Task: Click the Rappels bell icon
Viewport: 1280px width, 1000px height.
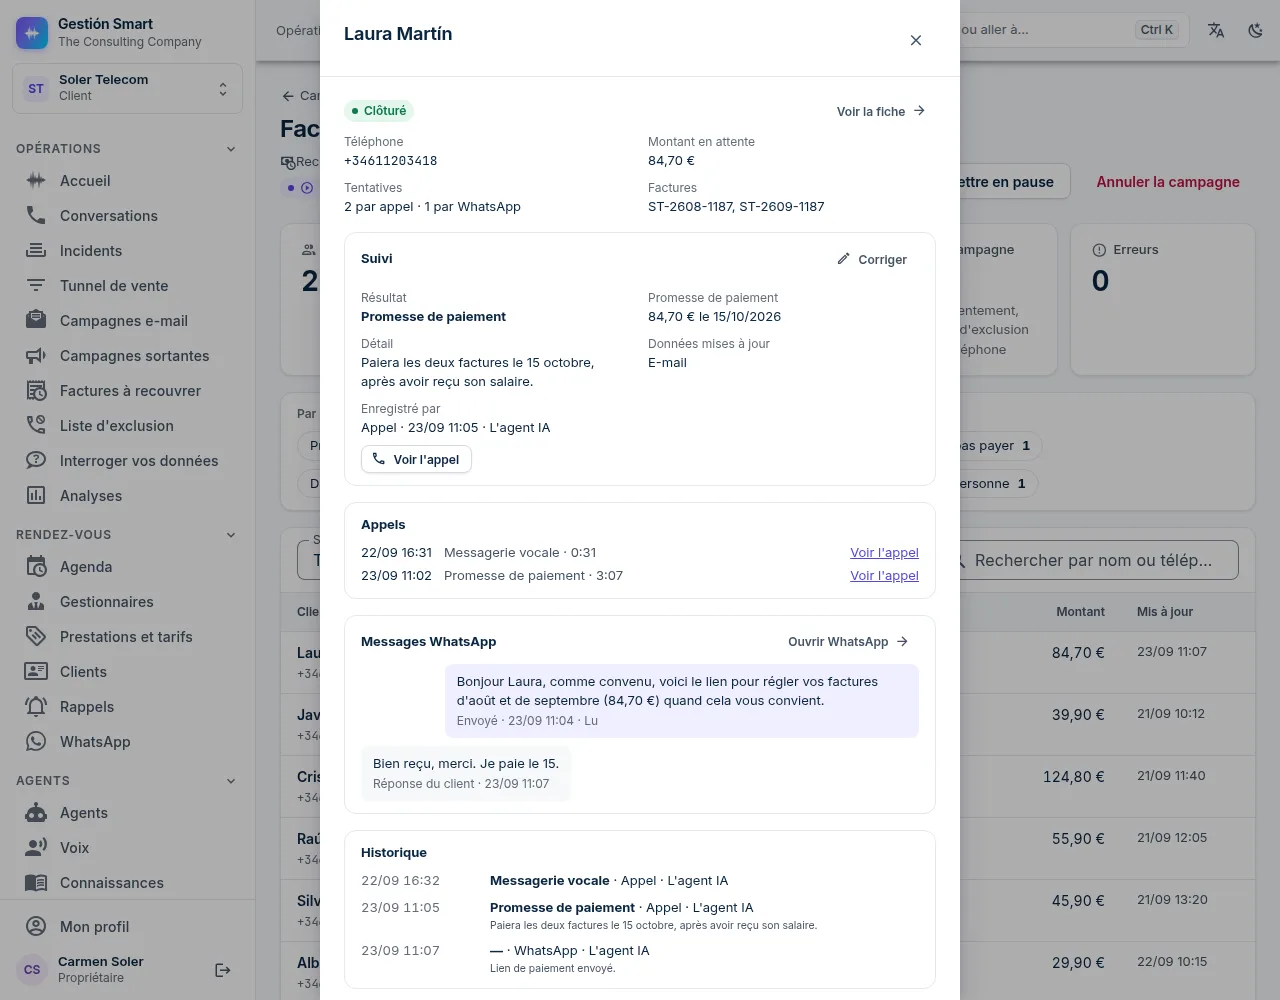Action: click(36, 707)
